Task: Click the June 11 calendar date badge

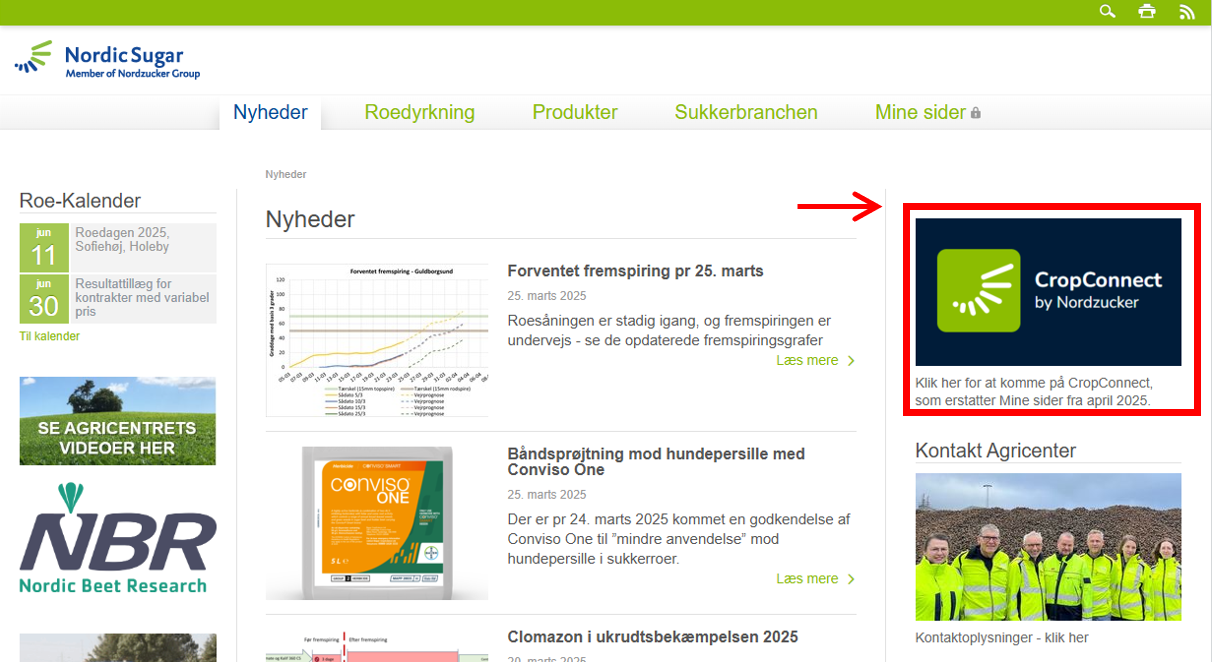Action: pyautogui.click(x=44, y=248)
